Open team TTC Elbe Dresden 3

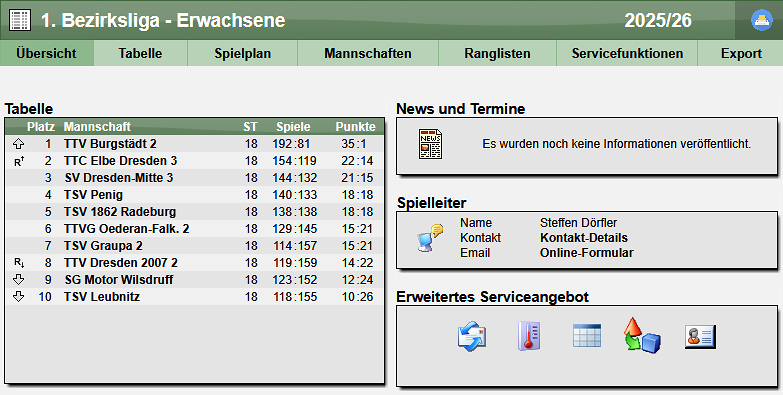click(x=120, y=161)
